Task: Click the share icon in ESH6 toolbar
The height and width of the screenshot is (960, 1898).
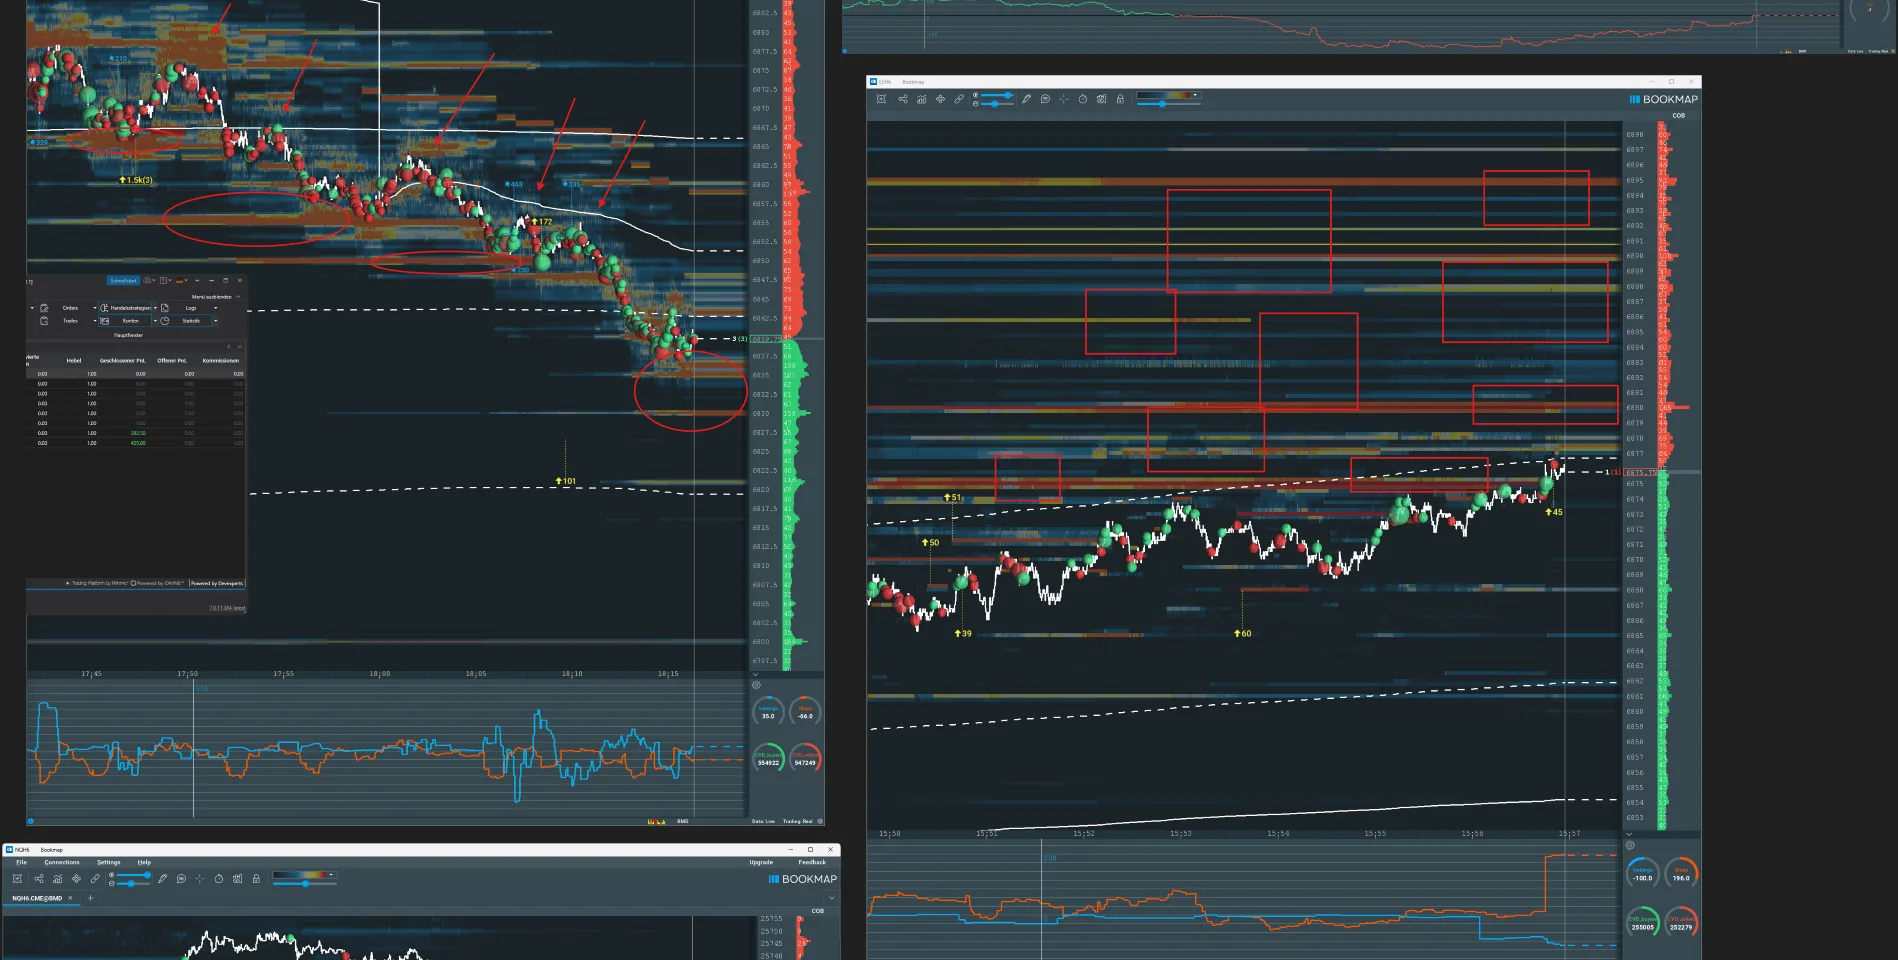Action: (902, 99)
